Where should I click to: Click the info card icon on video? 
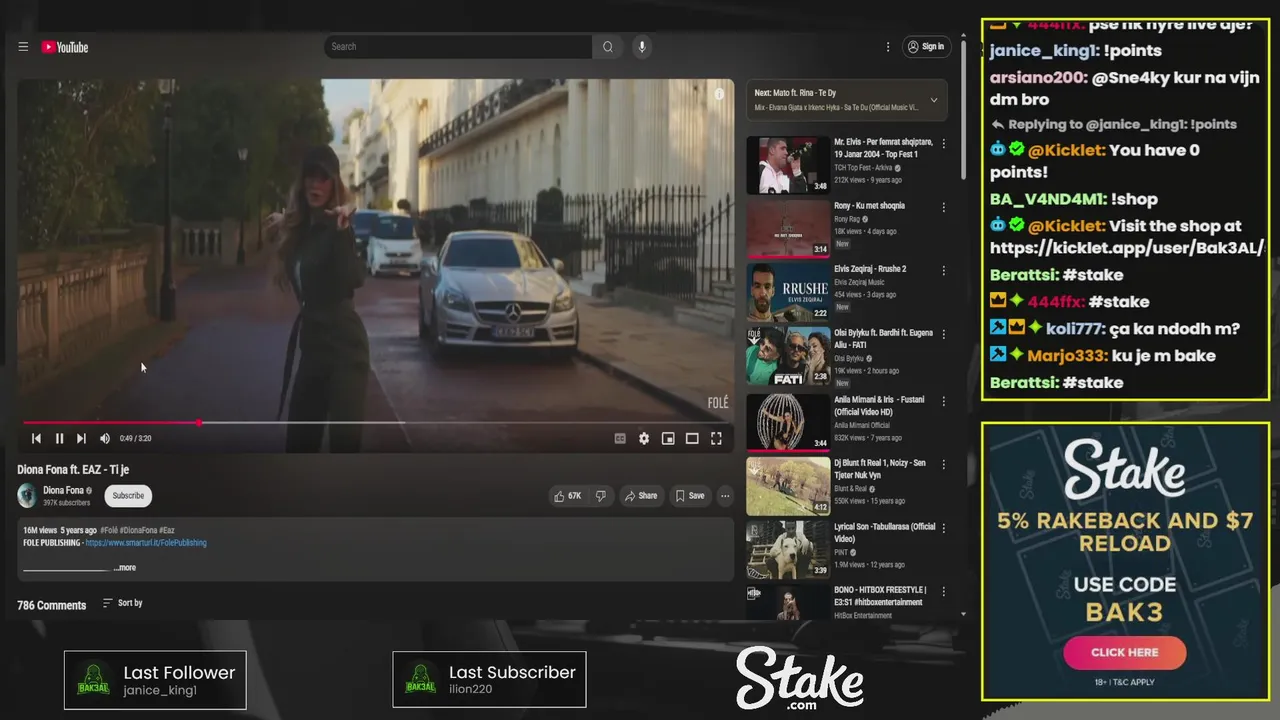coord(718,94)
